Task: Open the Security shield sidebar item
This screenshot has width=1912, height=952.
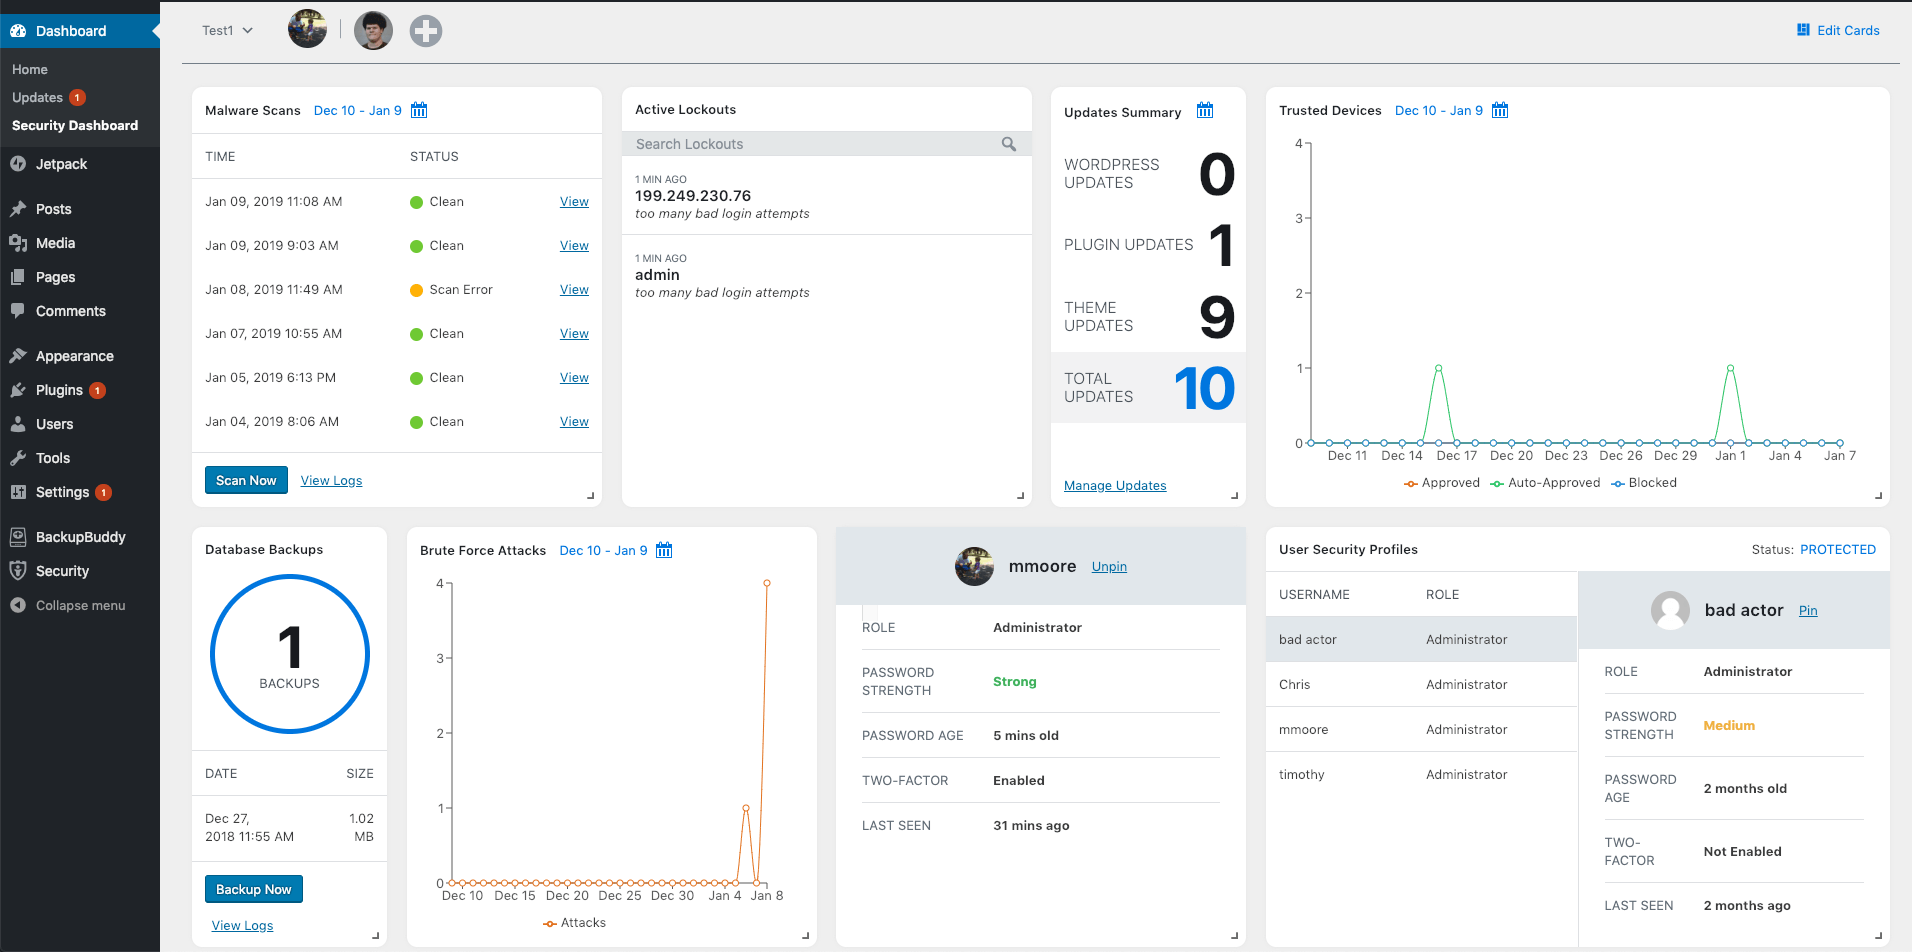Action: coord(62,570)
